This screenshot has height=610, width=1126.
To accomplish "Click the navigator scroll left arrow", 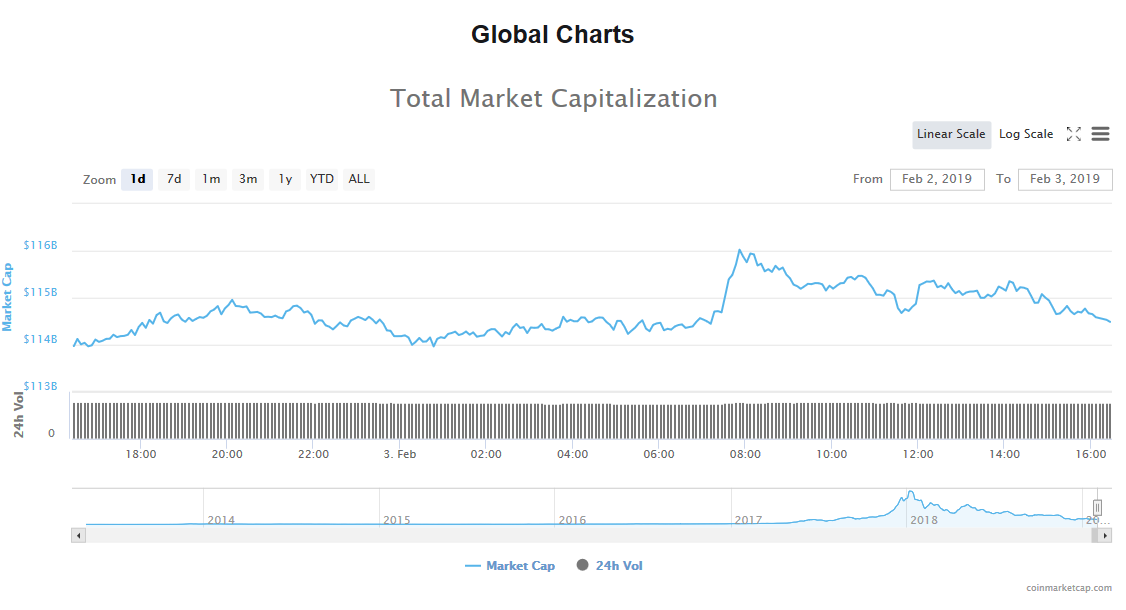I will pos(78,535).
